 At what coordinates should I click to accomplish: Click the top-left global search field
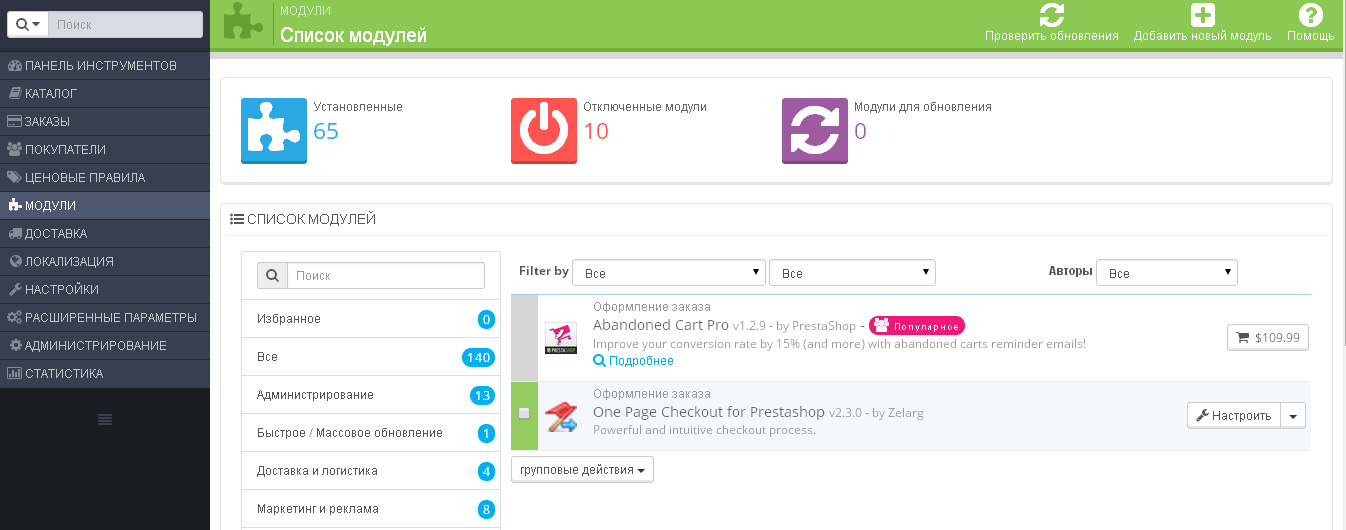click(125, 24)
